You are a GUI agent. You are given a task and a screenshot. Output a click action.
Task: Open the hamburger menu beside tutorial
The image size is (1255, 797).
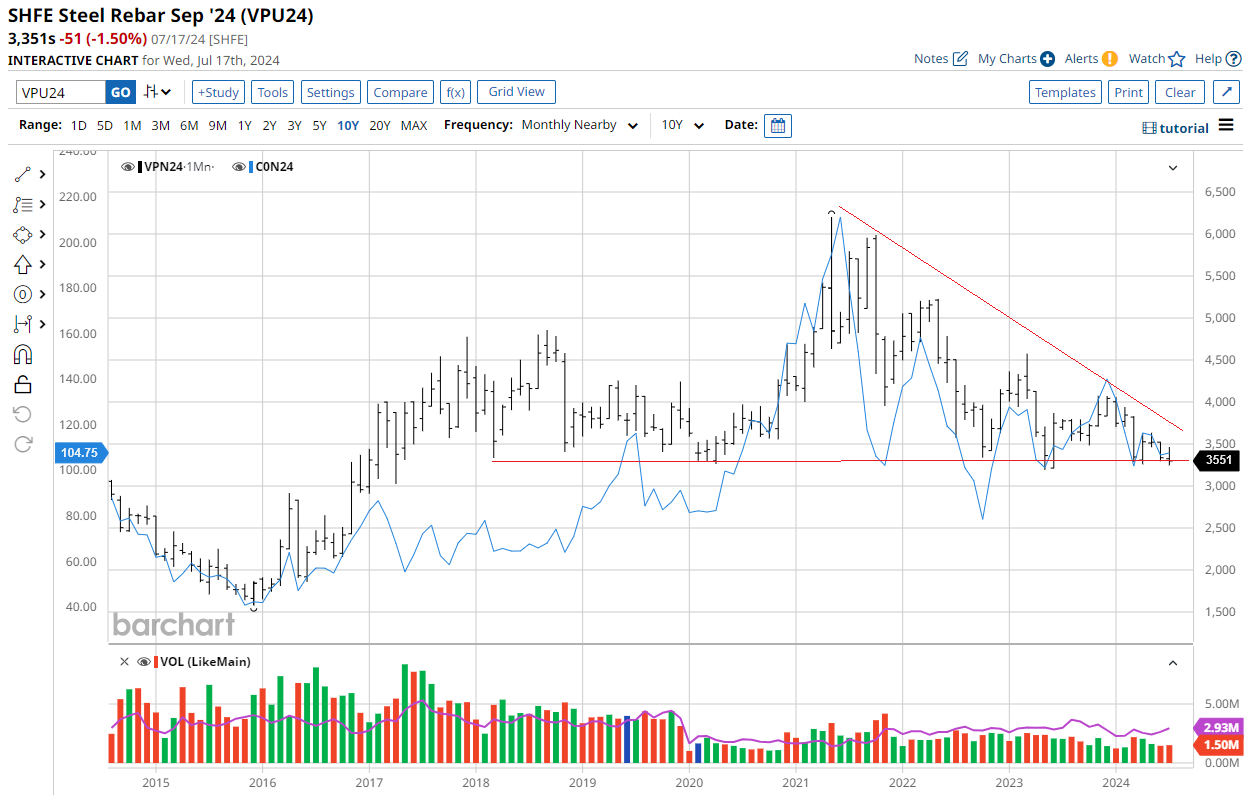click(1226, 126)
